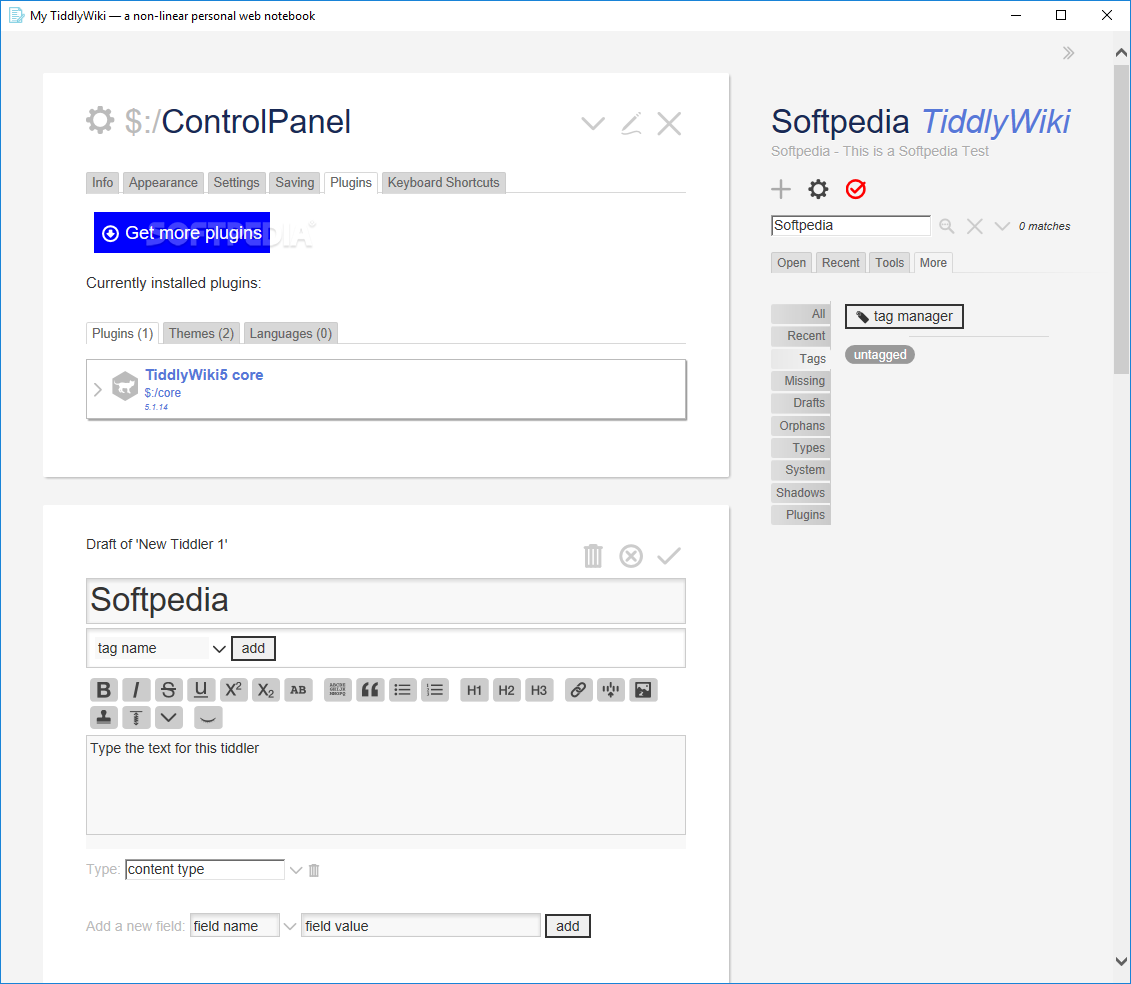The width and height of the screenshot is (1131, 984).
Task: Open content type dropdown arrow
Action: coord(296,870)
